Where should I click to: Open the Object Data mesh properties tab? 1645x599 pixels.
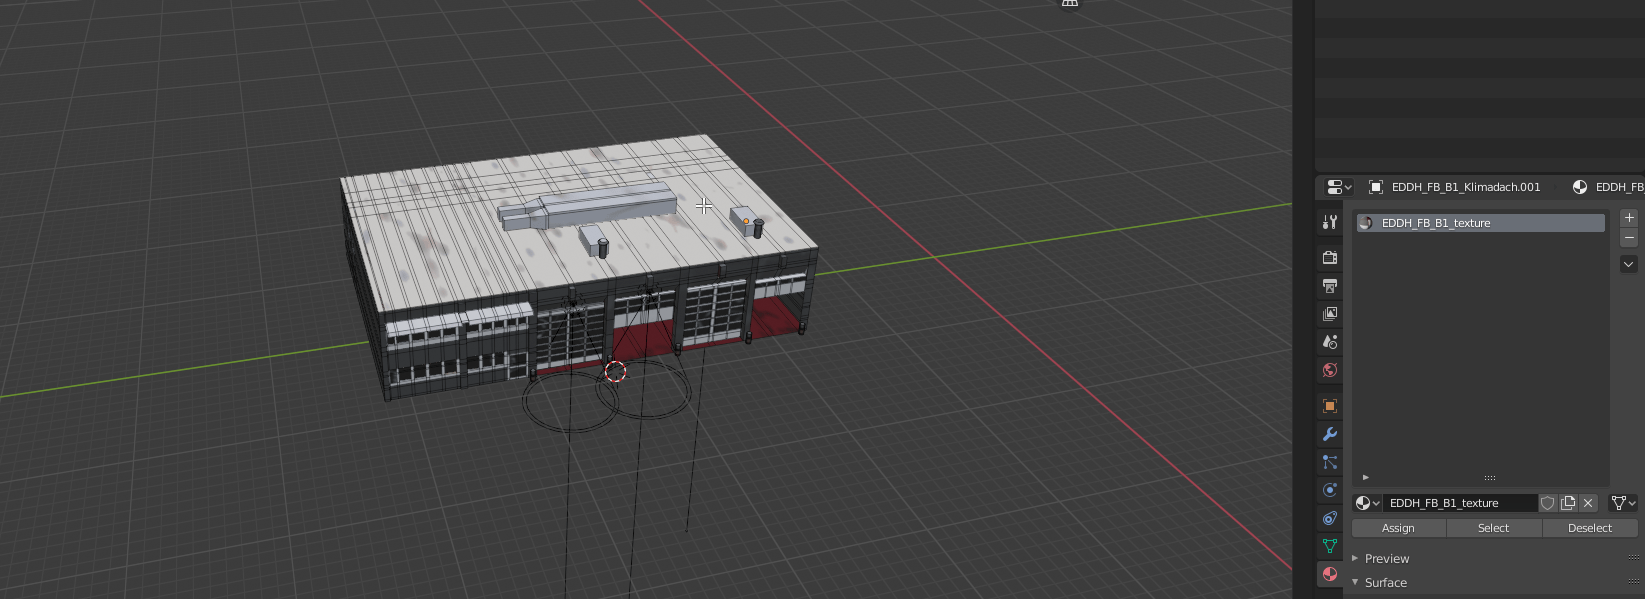tap(1329, 546)
